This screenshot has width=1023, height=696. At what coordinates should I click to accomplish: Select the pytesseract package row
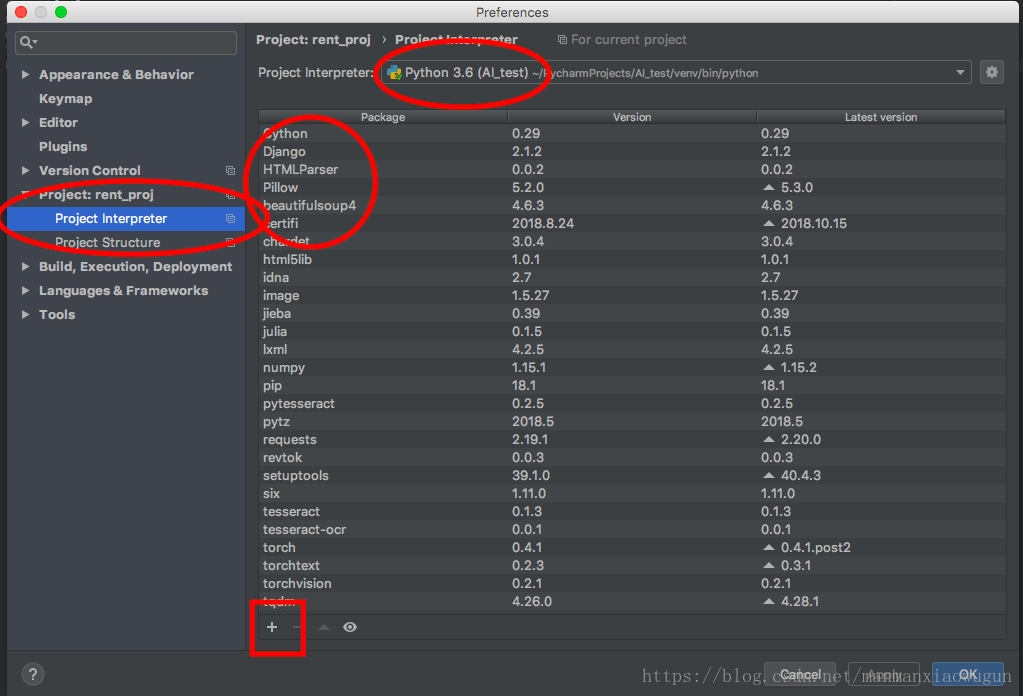pyautogui.click(x=632, y=403)
